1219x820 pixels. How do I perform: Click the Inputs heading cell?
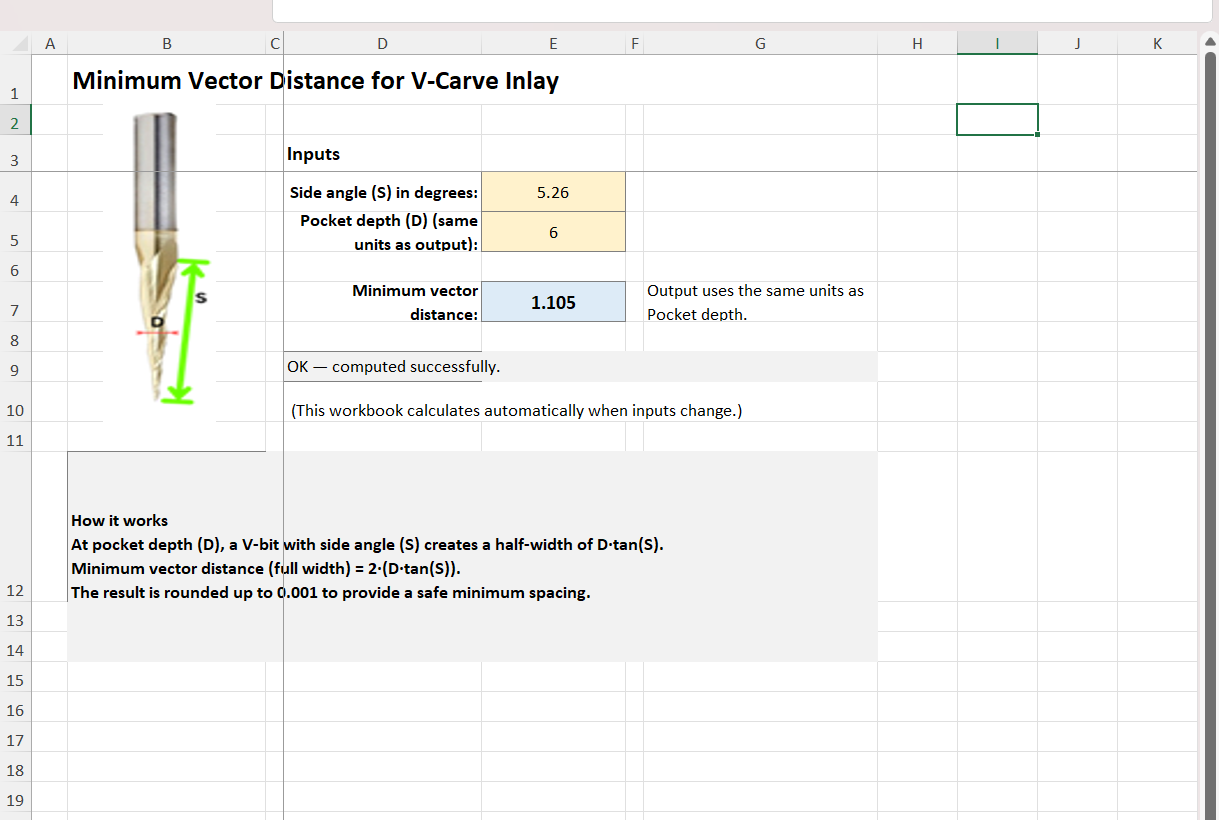point(382,154)
